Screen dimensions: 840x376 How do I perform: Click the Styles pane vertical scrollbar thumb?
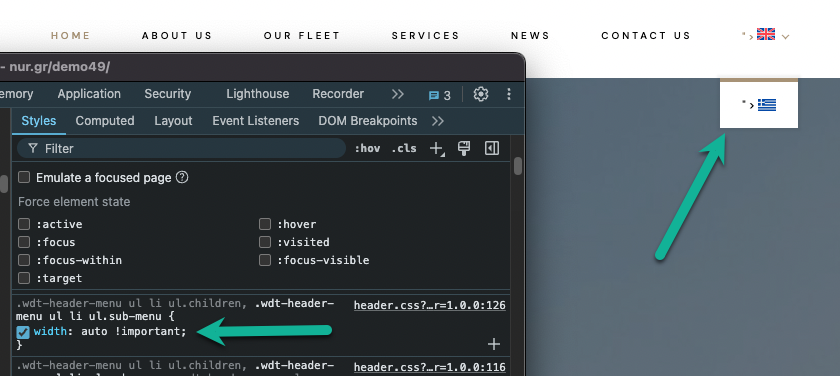[518, 166]
